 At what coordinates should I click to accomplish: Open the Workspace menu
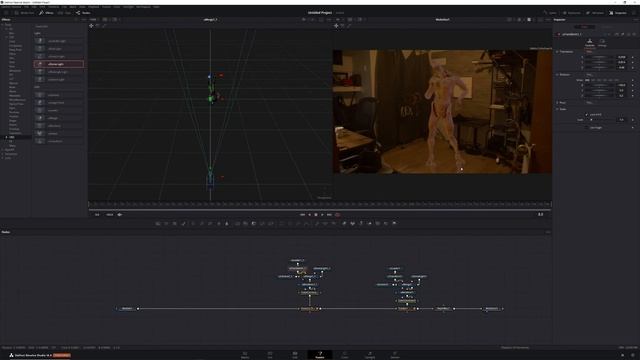(x=143, y=7)
